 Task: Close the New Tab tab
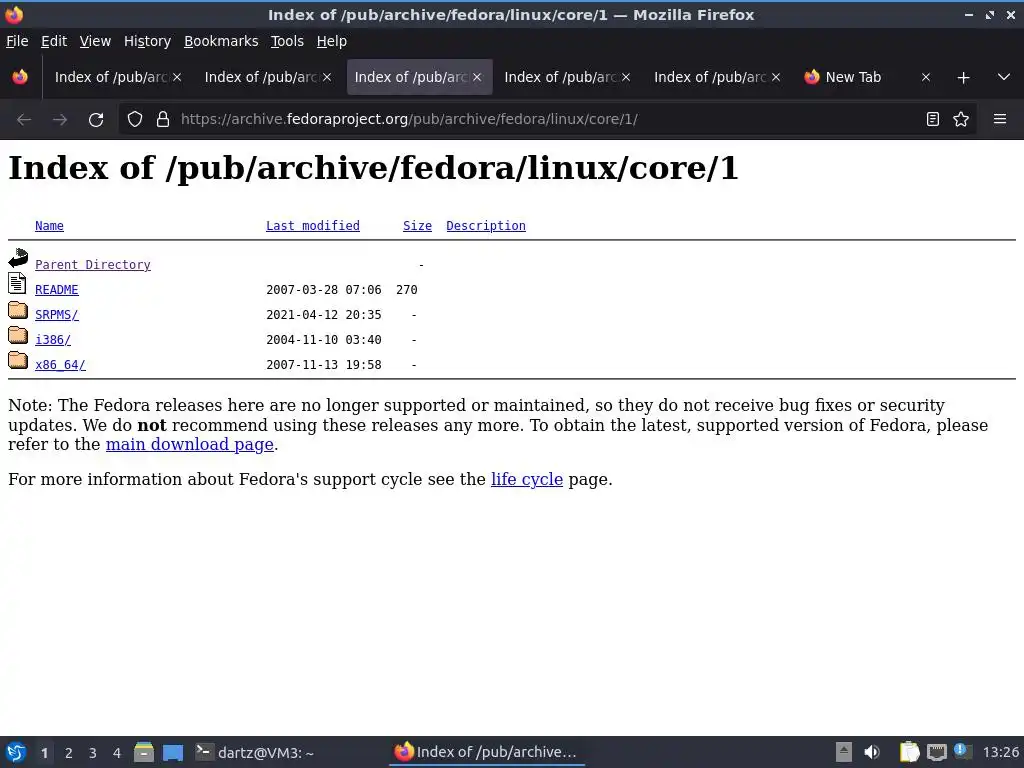[925, 77]
